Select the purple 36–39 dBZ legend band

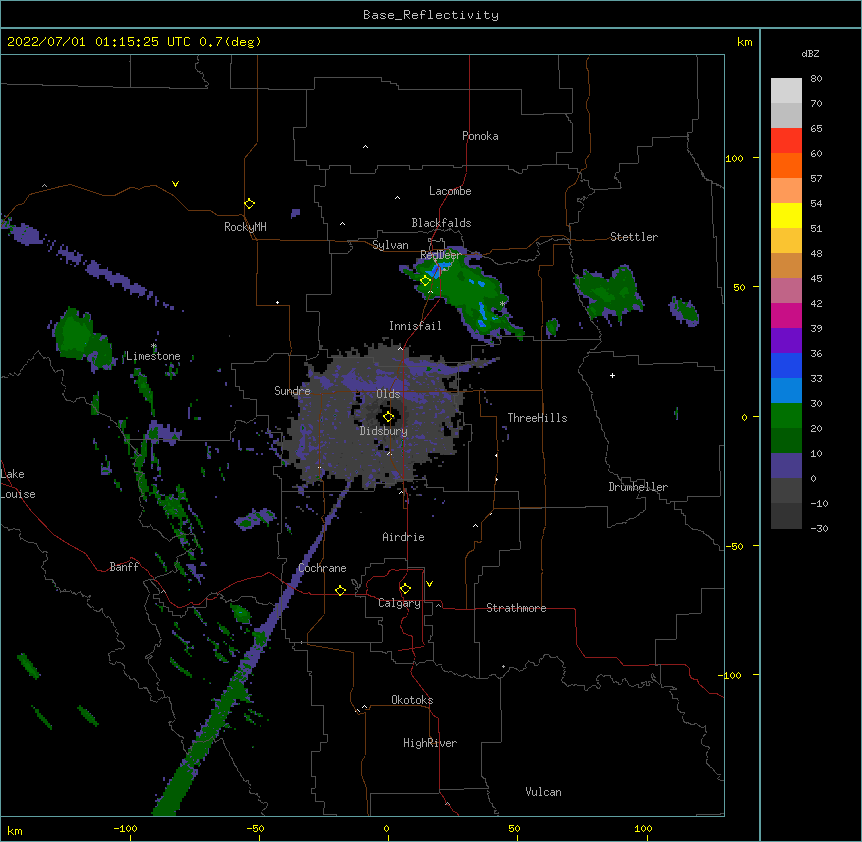point(786,341)
